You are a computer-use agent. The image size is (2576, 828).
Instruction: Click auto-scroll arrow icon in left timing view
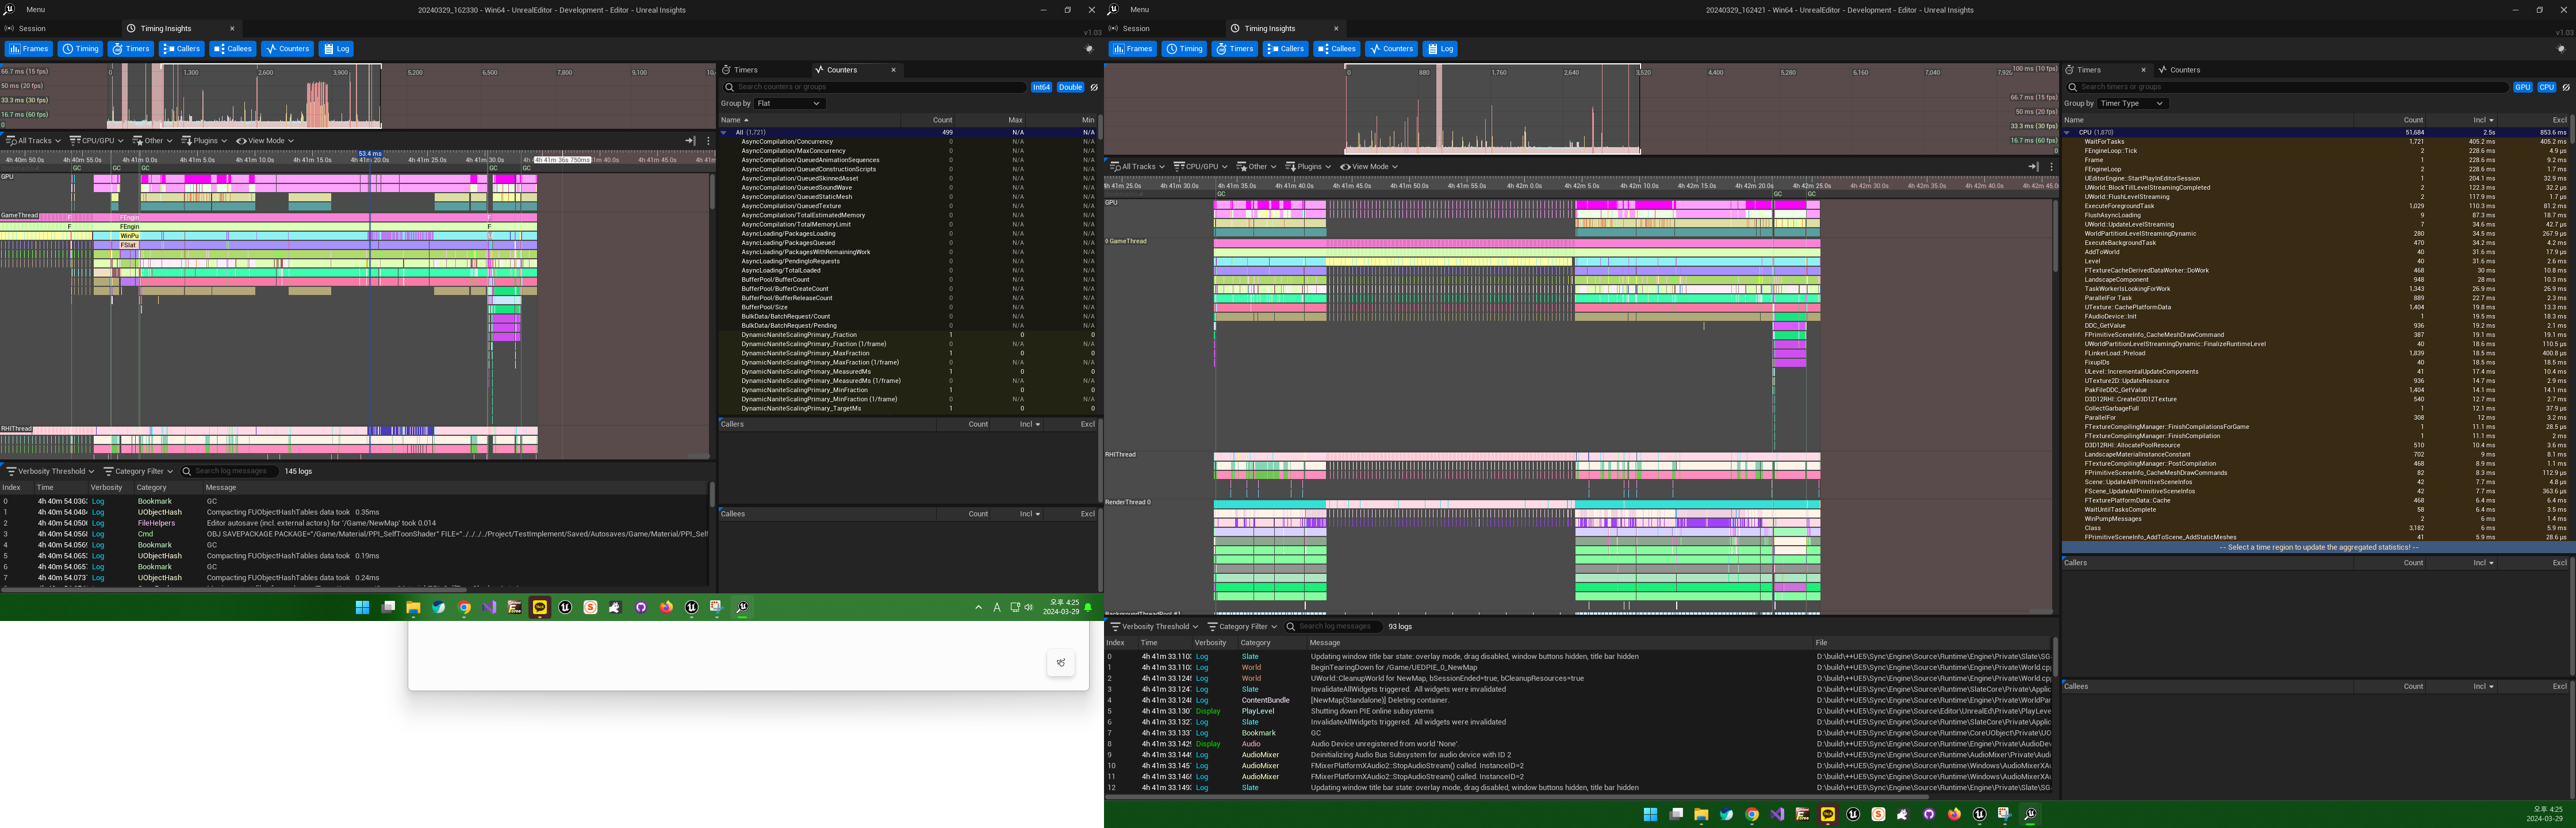pos(689,141)
